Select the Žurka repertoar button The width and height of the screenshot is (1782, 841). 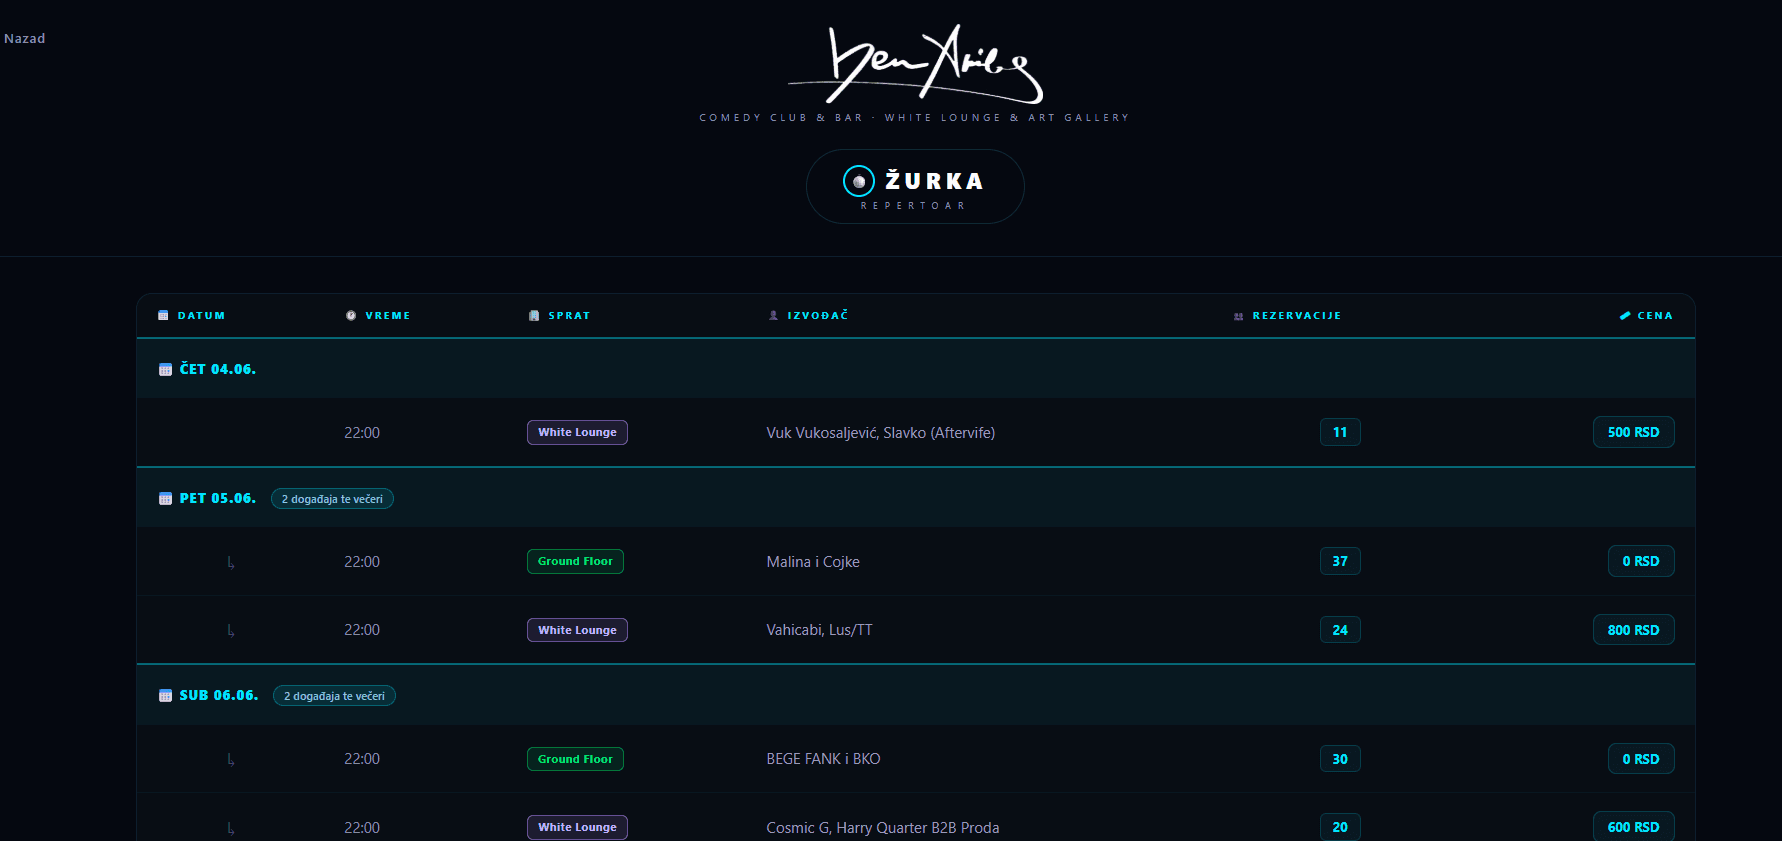pyautogui.click(x=915, y=187)
